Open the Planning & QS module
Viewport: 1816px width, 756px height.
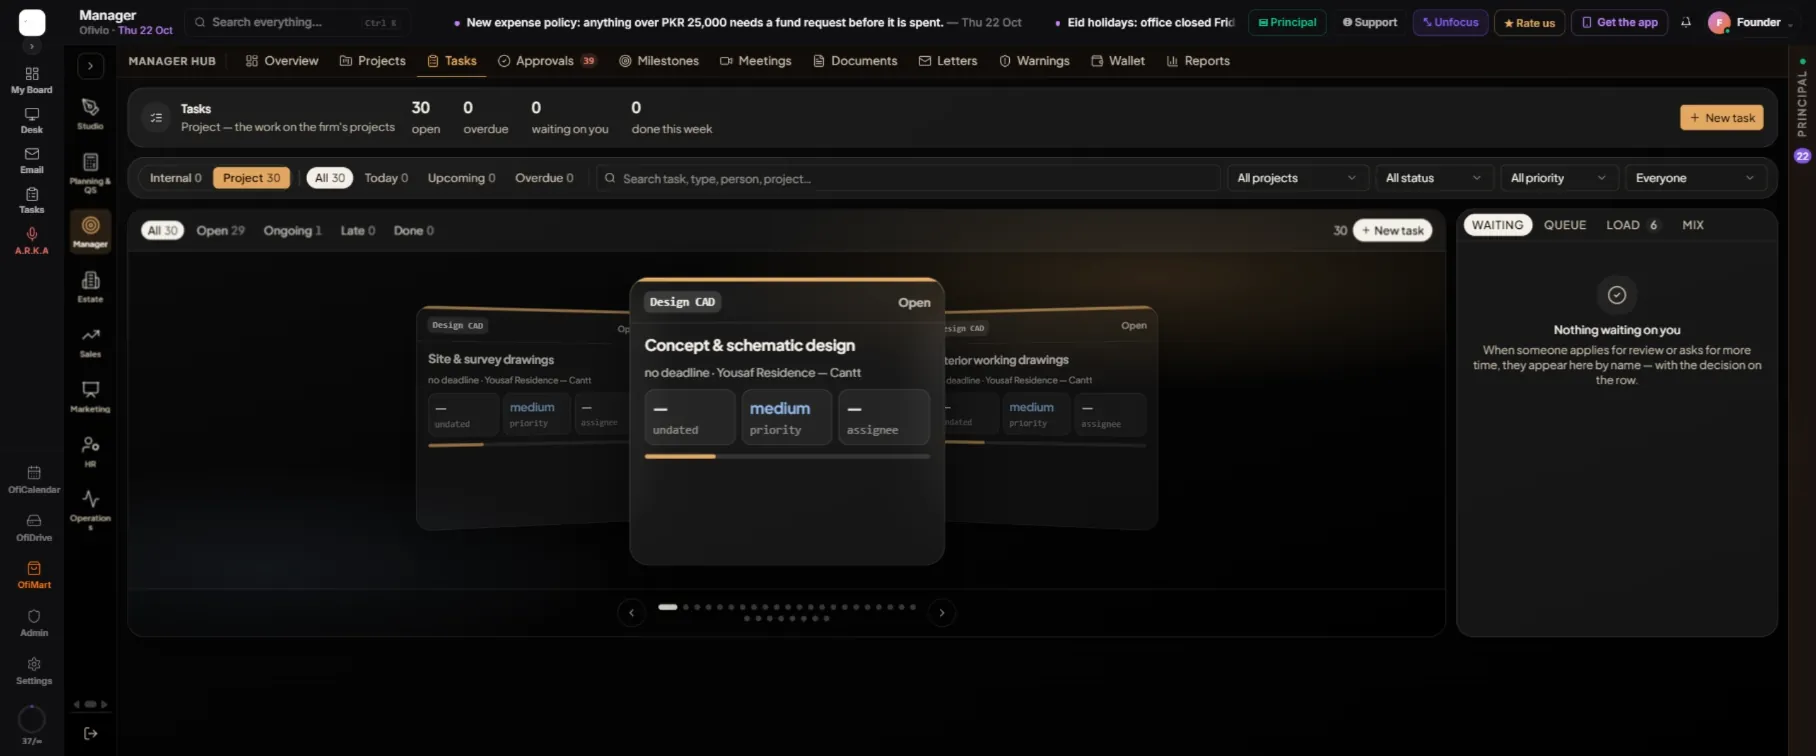point(90,173)
